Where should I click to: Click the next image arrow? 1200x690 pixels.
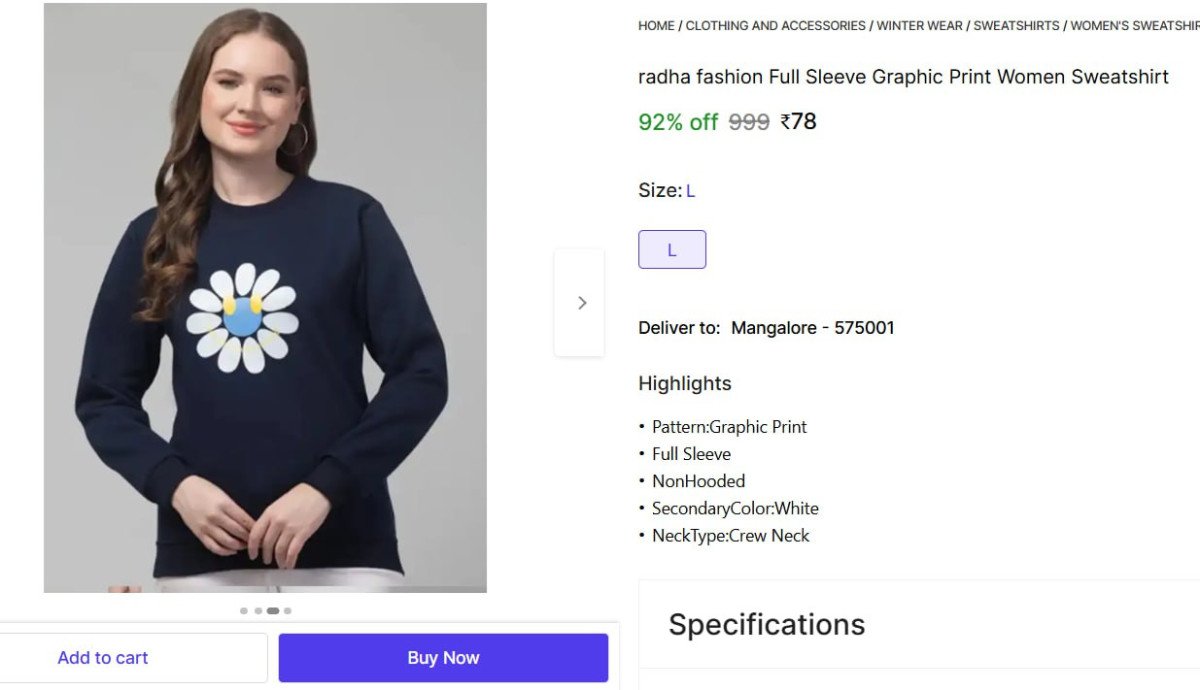point(580,302)
